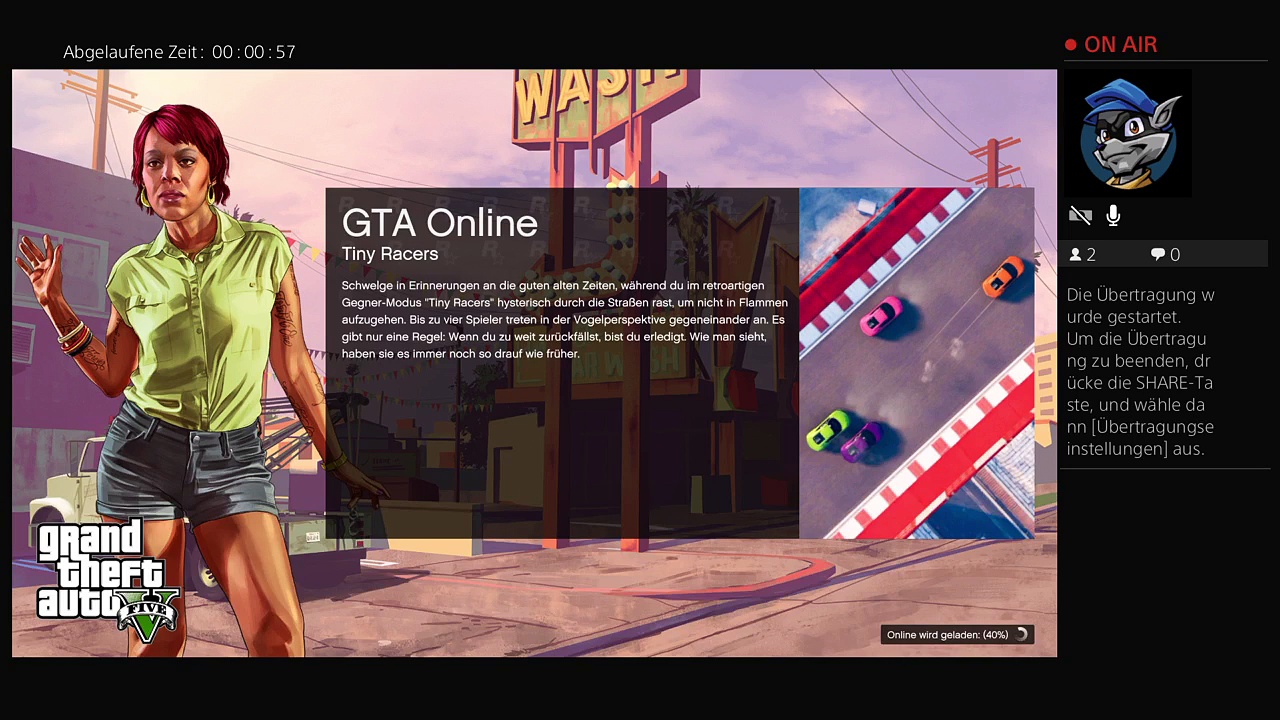
Task: Select the raccoon broadcaster avatar
Action: click(1129, 133)
